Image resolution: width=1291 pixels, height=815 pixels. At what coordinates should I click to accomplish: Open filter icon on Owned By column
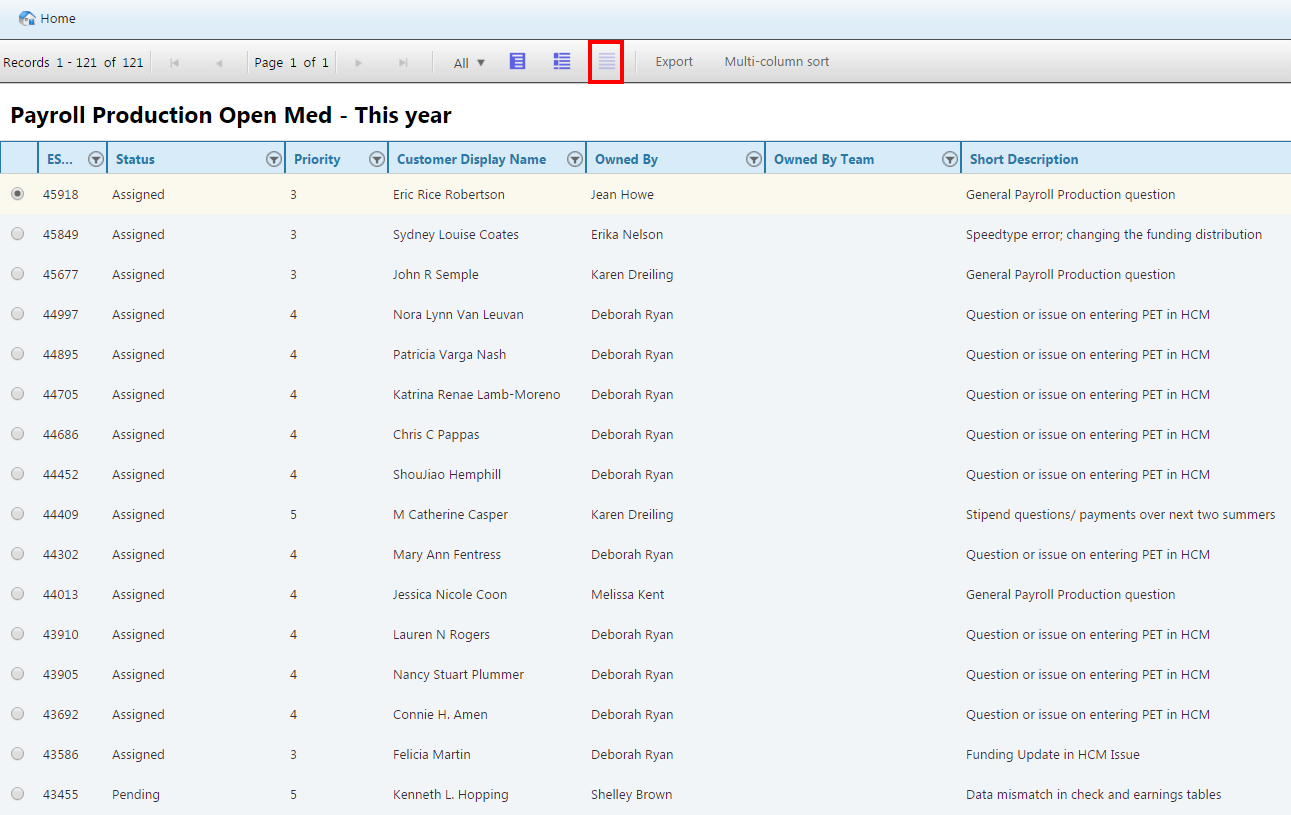pos(754,159)
